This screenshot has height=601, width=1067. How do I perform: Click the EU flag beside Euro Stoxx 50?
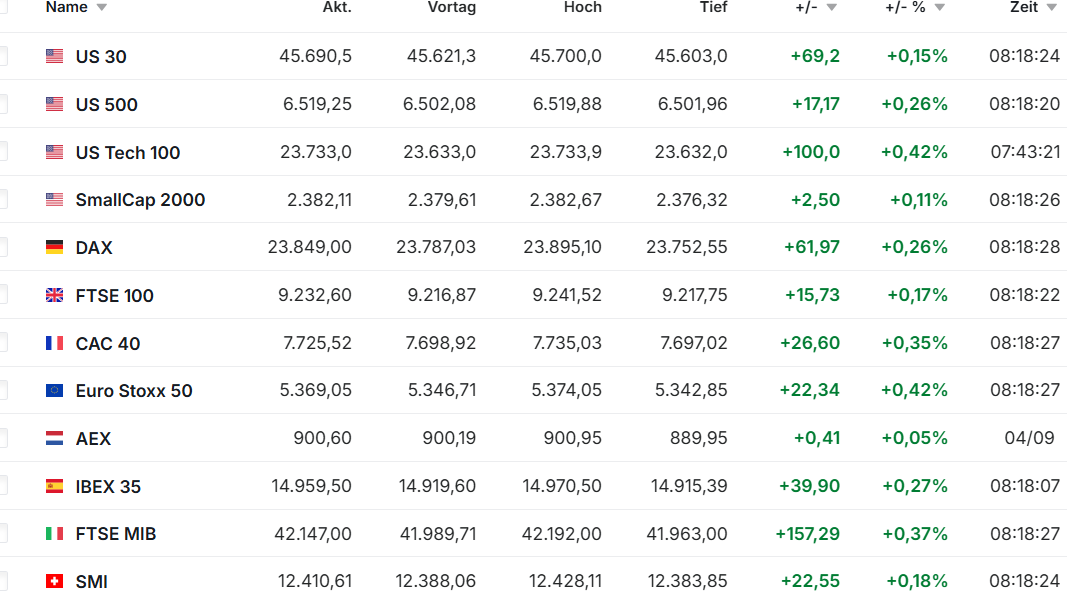coord(54,390)
